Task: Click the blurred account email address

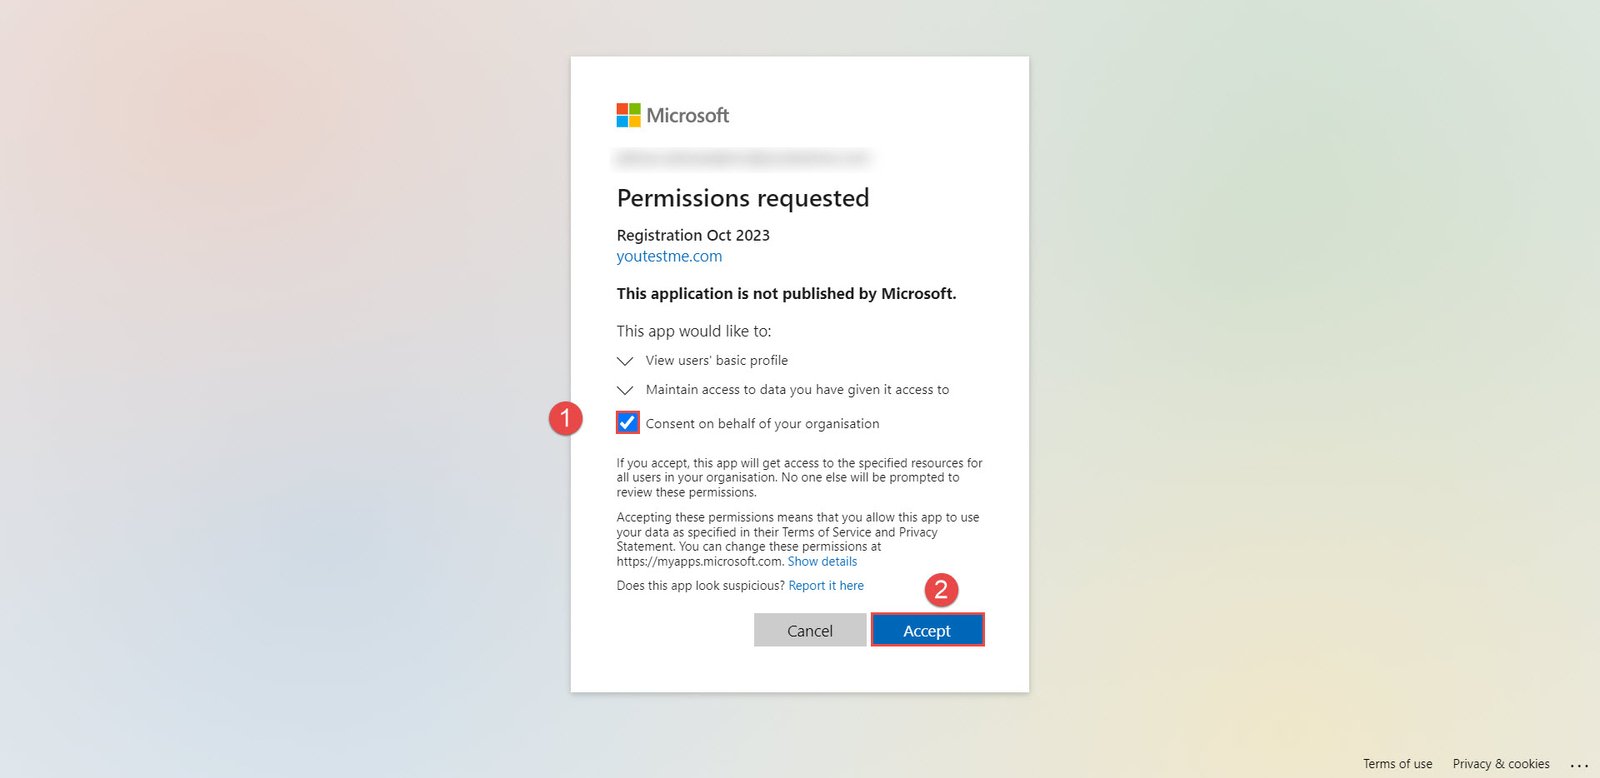Action: click(x=743, y=158)
